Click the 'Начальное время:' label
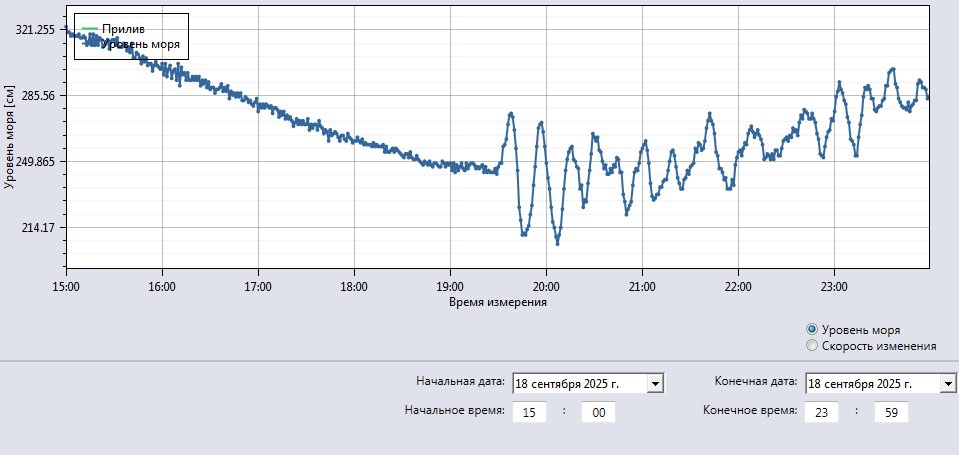Screen dimensions: 959x455 pyautogui.click(x=454, y=410)
